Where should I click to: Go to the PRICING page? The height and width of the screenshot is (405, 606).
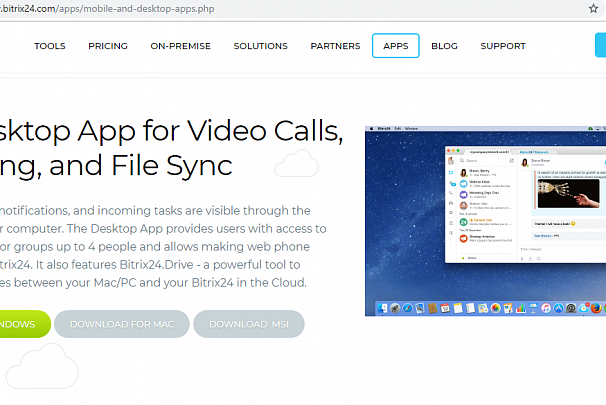[x=108, y=46]
